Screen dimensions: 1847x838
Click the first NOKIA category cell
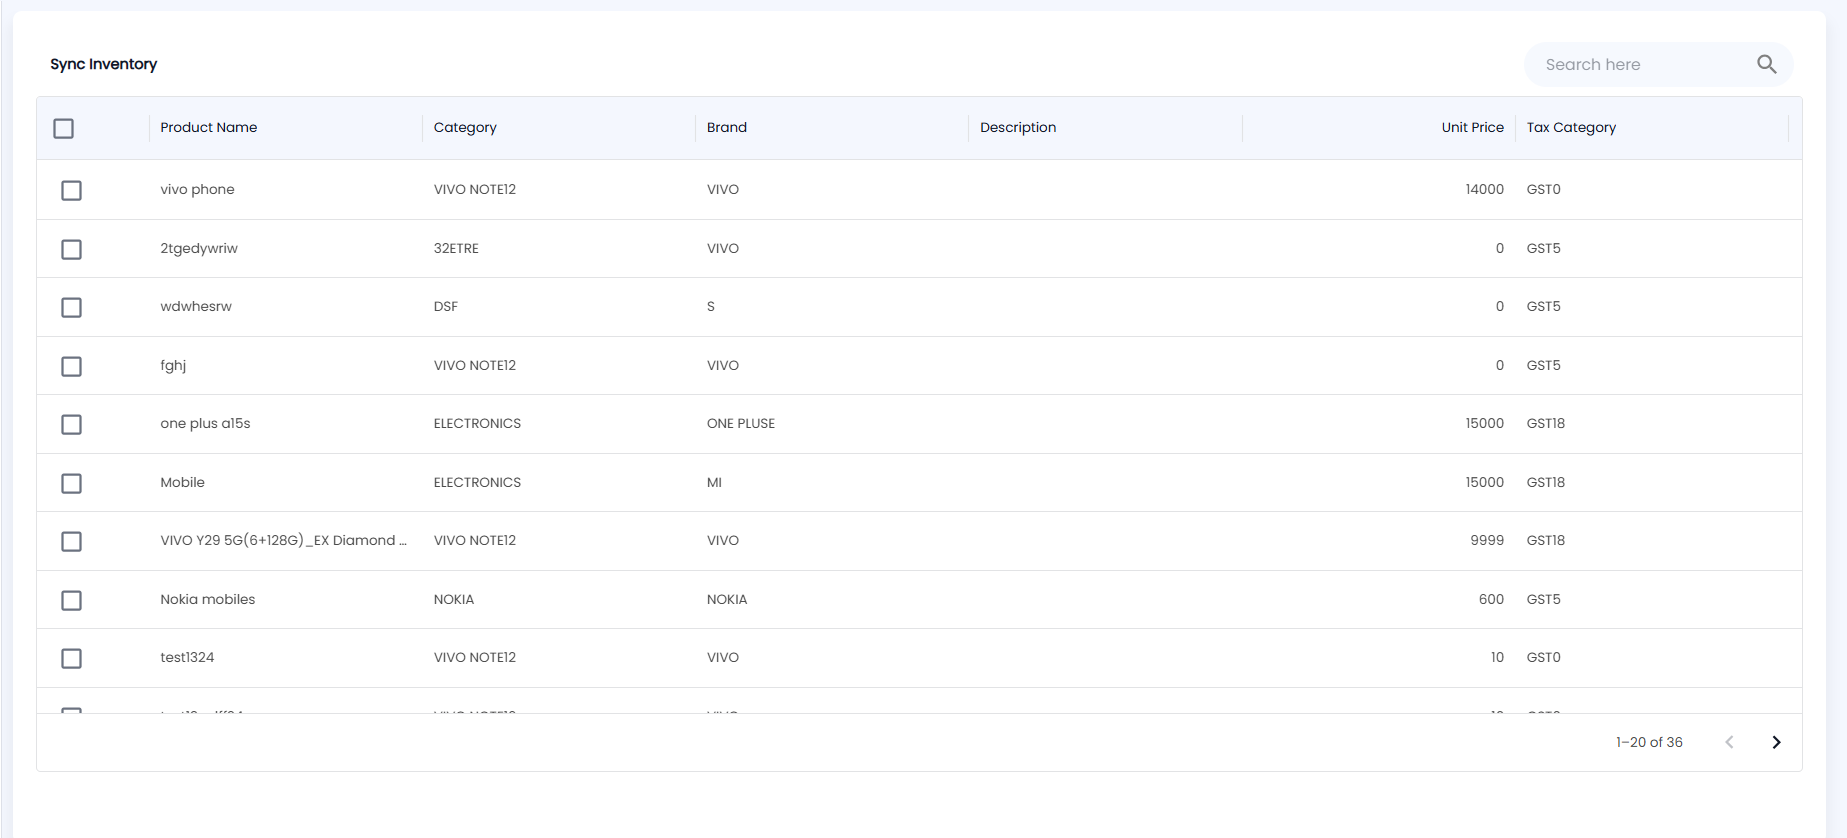(454, 599)
